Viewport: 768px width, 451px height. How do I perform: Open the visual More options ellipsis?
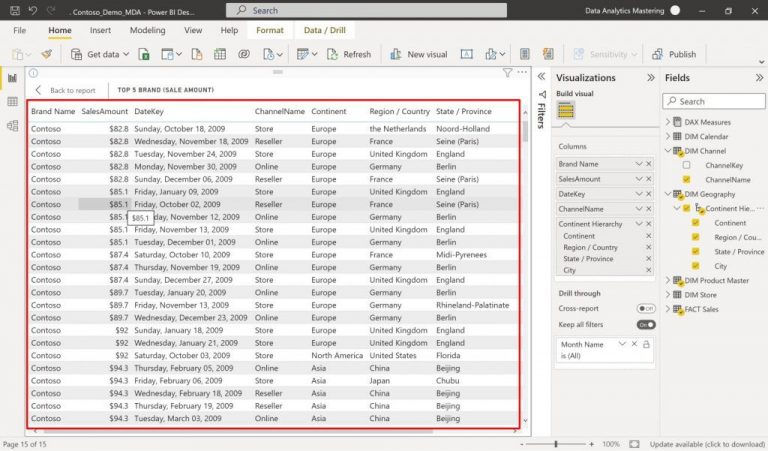coord(522,72)
